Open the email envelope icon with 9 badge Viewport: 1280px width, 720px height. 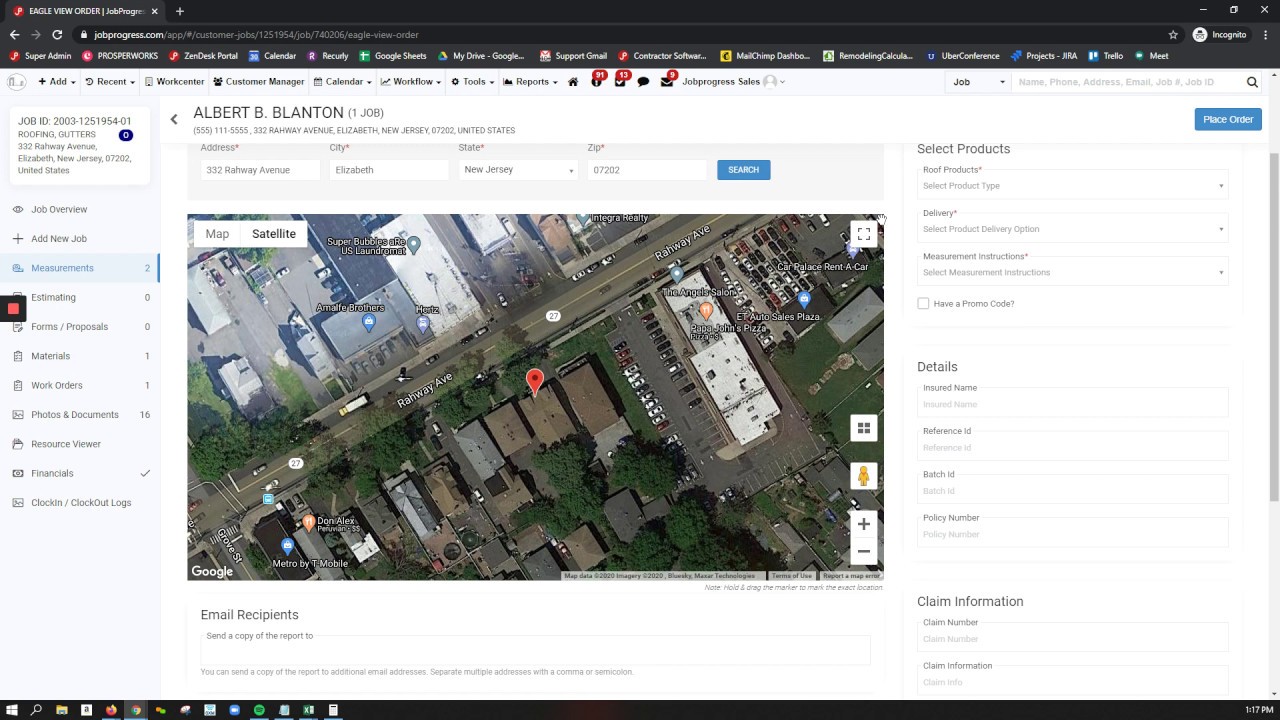(667, 81)
